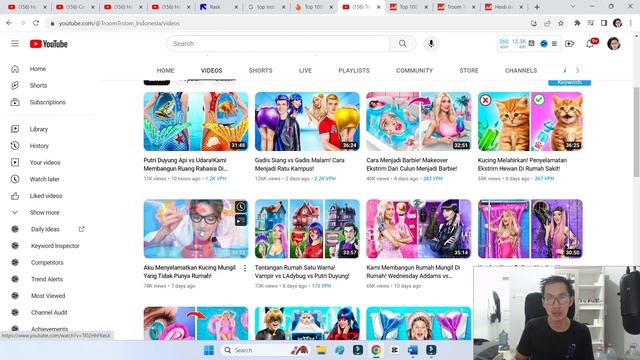Click the Trend Alerts sidebar icon
640x360 pixels.
point(15,279)
